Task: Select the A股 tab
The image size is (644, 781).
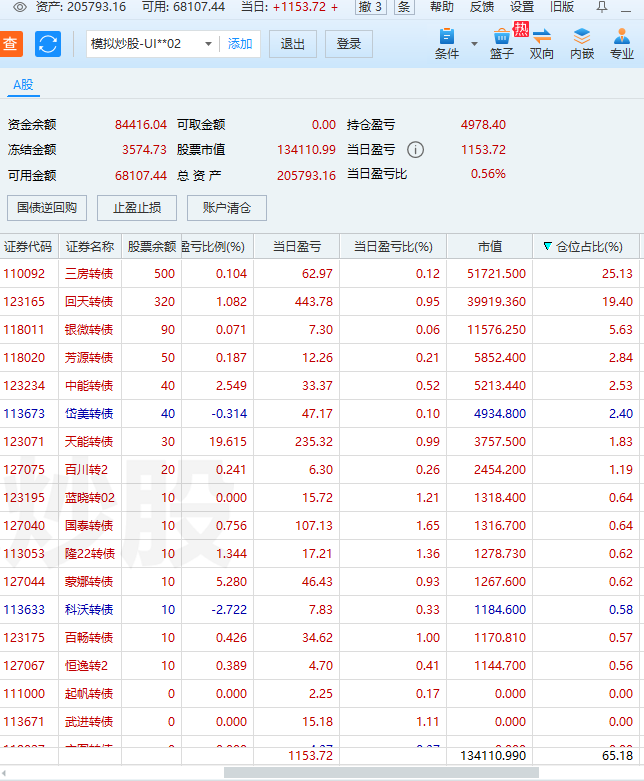Action: (23, 85)
